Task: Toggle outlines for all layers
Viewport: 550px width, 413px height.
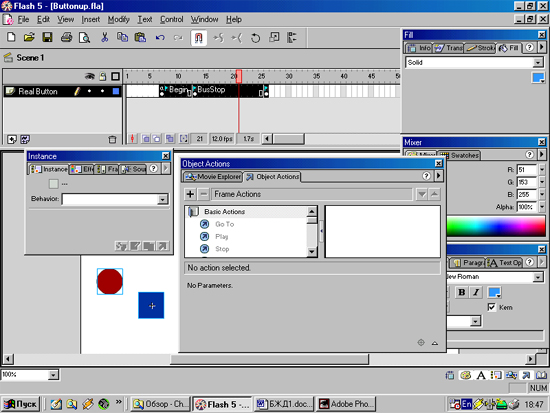Action: coord(115,76)
